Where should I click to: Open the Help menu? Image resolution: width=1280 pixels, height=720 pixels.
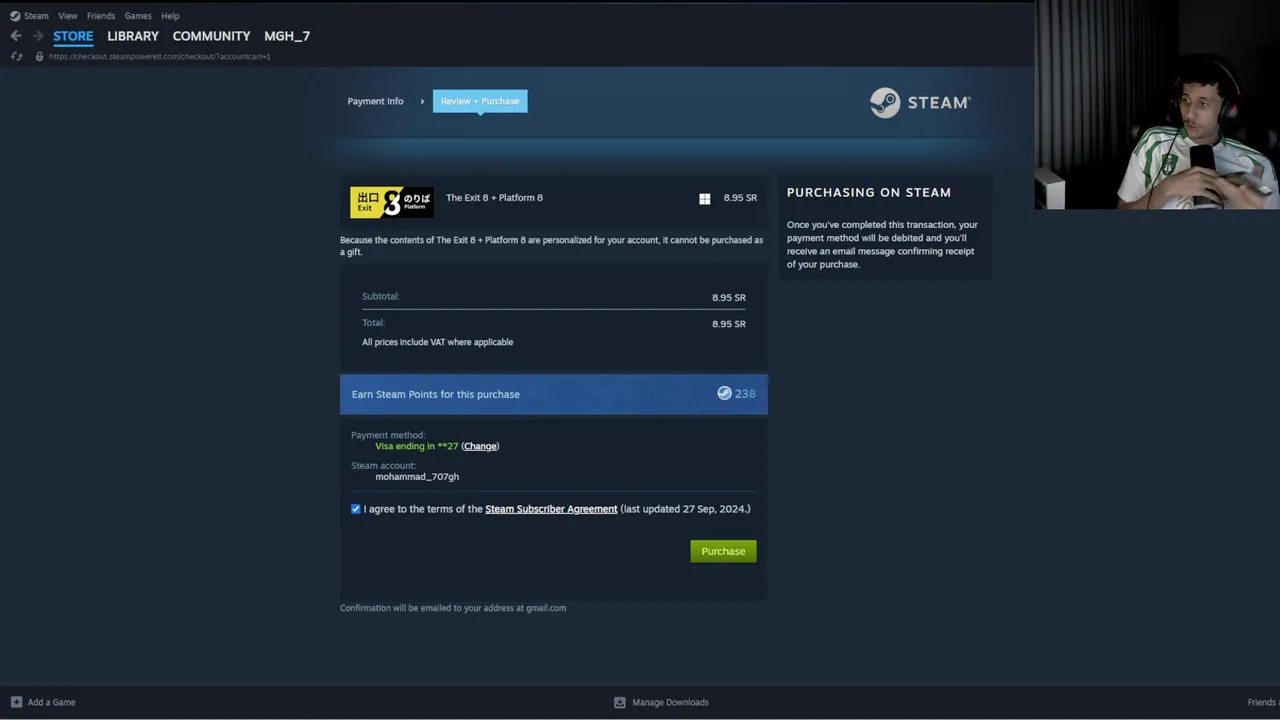click(170, 16)
